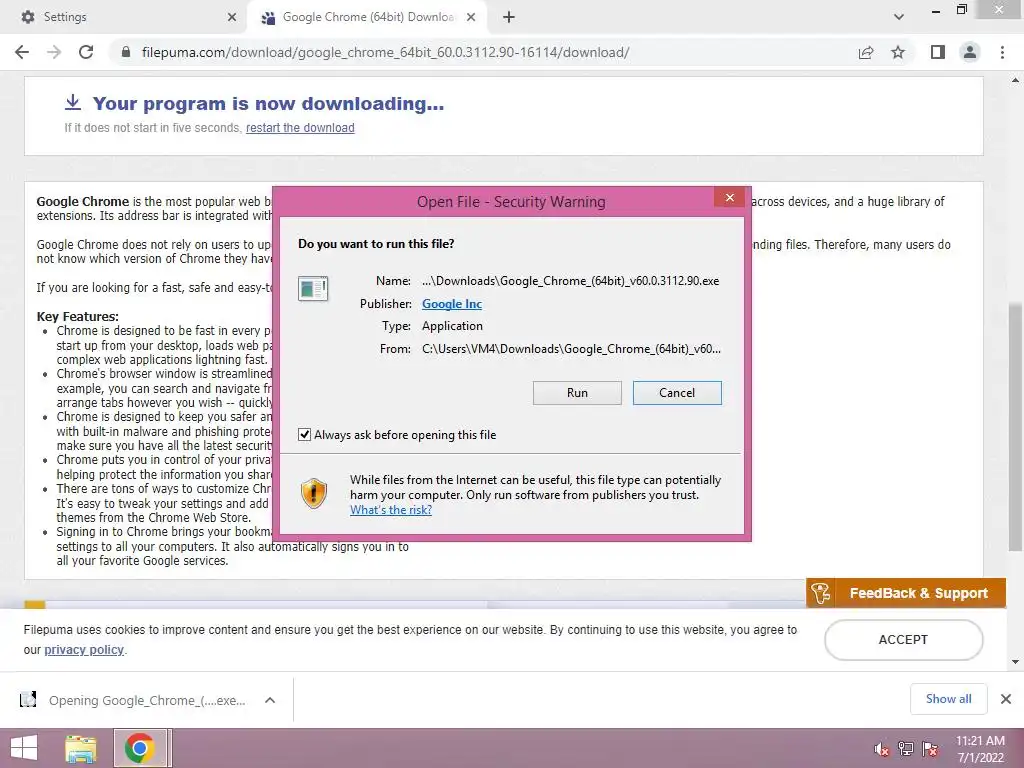
Task: Click the download arrow icon beside heading
Action: coord(72,103)
